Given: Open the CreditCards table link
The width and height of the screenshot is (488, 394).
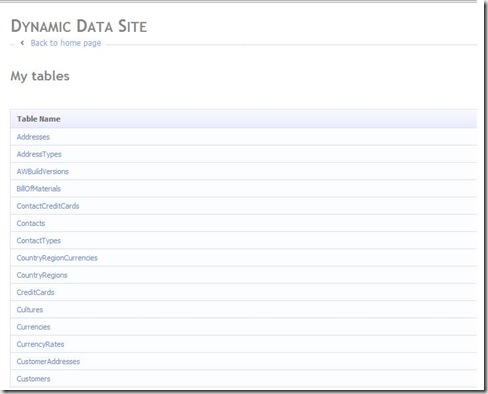Looking at the screenshot, I should coord(35,293).
